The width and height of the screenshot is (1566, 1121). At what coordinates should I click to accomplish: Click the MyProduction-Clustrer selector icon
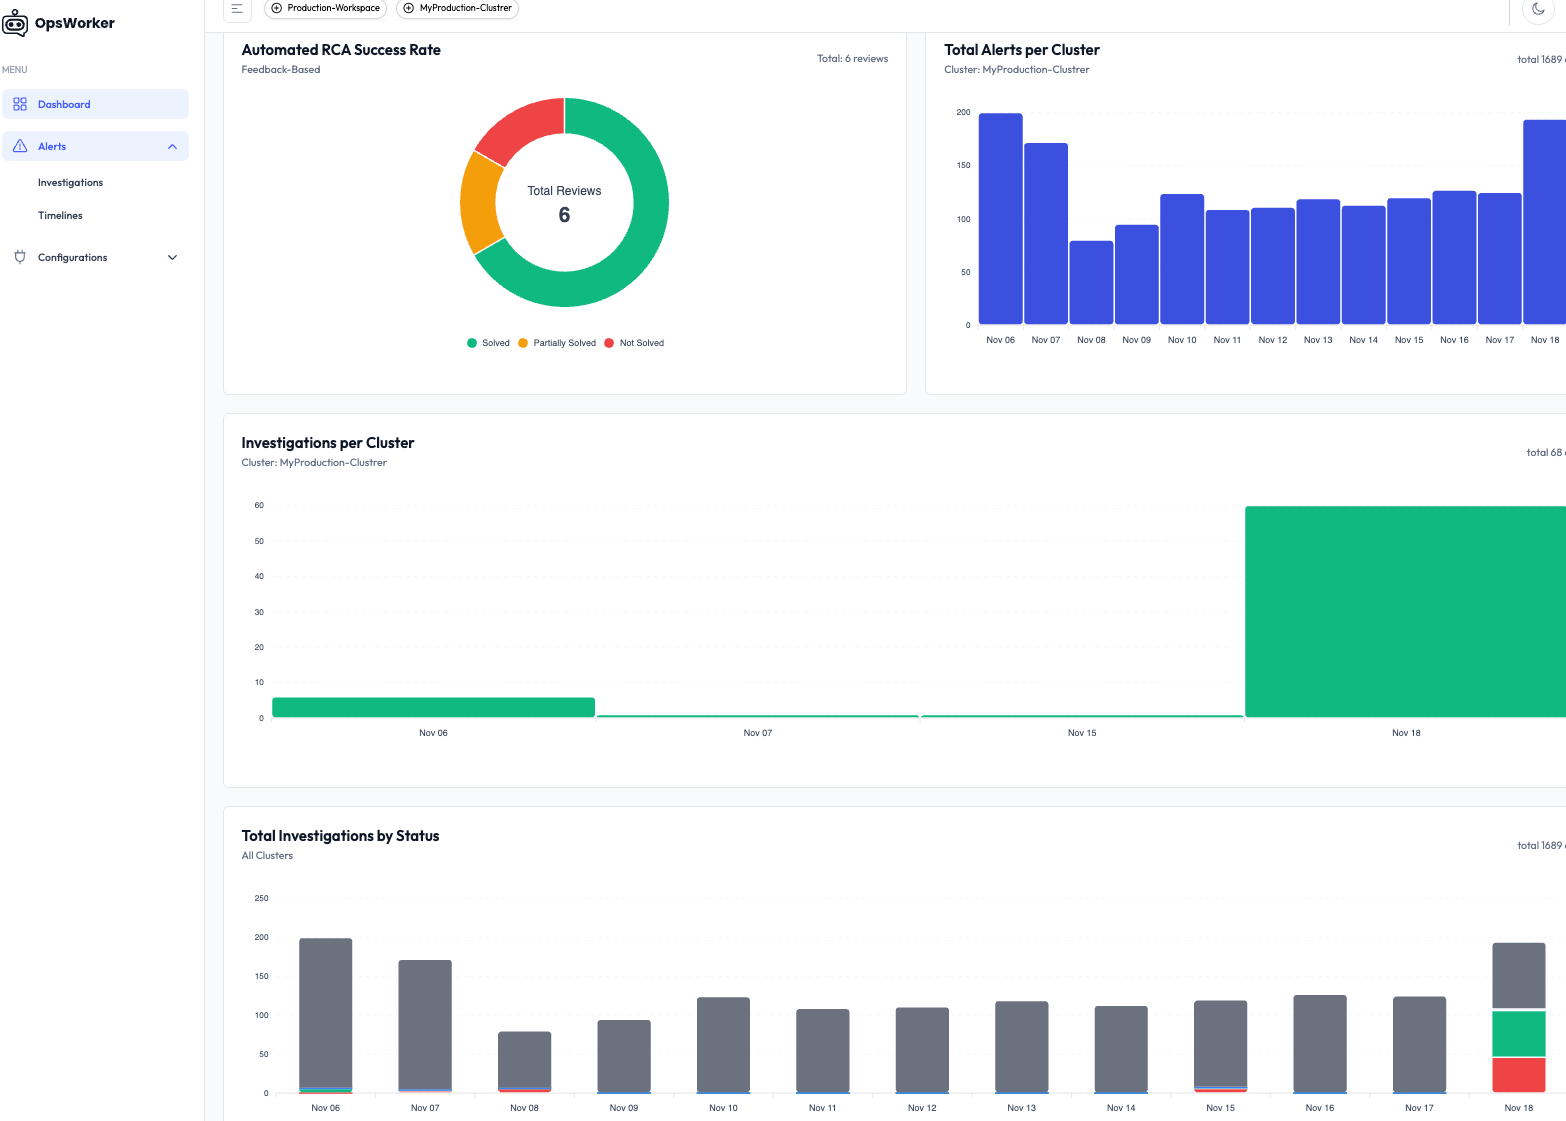409,8
